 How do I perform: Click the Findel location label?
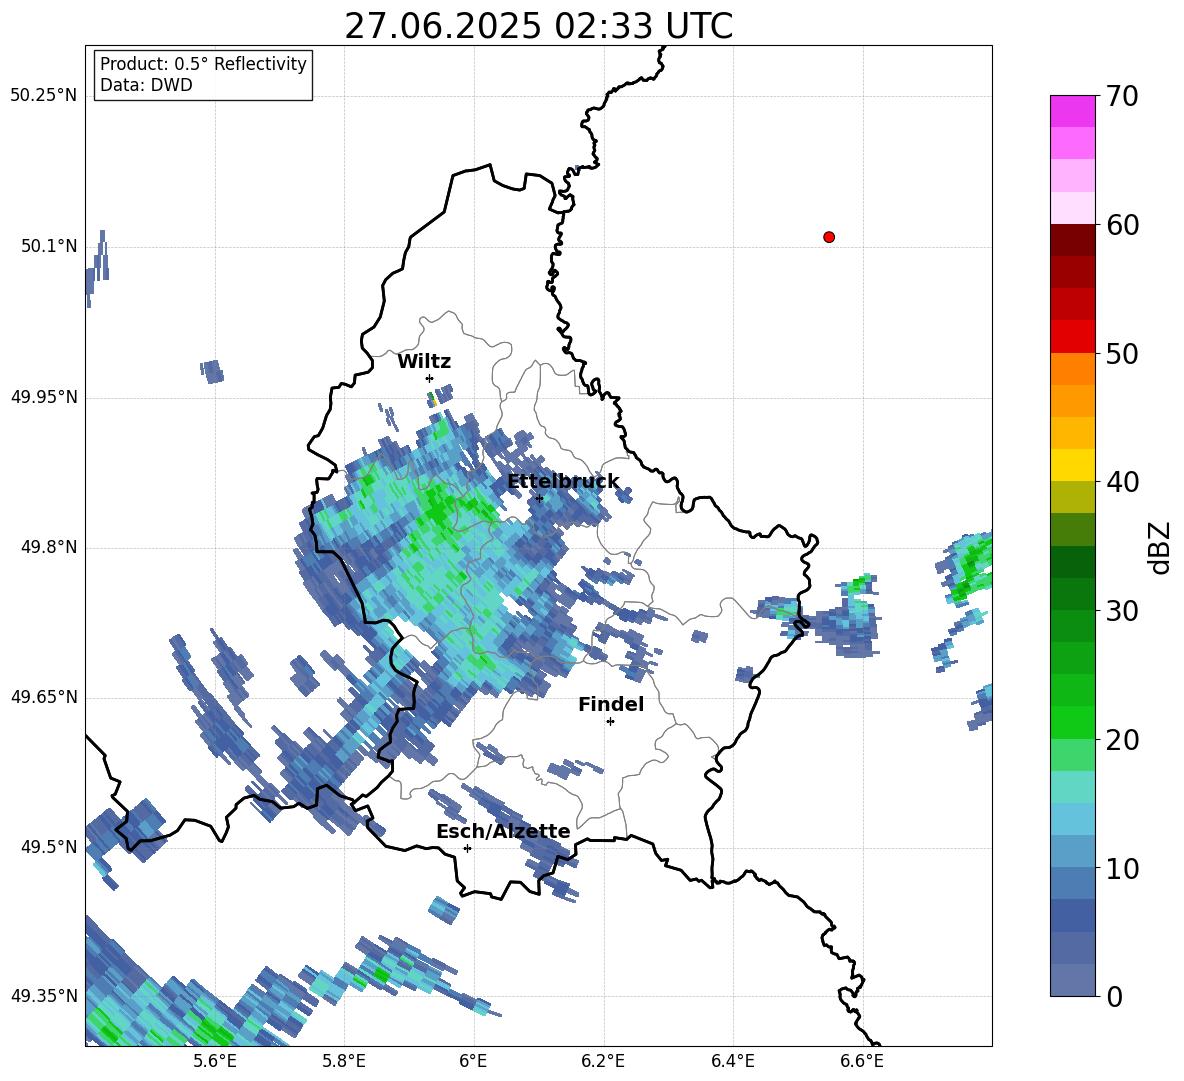click(x=611, y=704)
